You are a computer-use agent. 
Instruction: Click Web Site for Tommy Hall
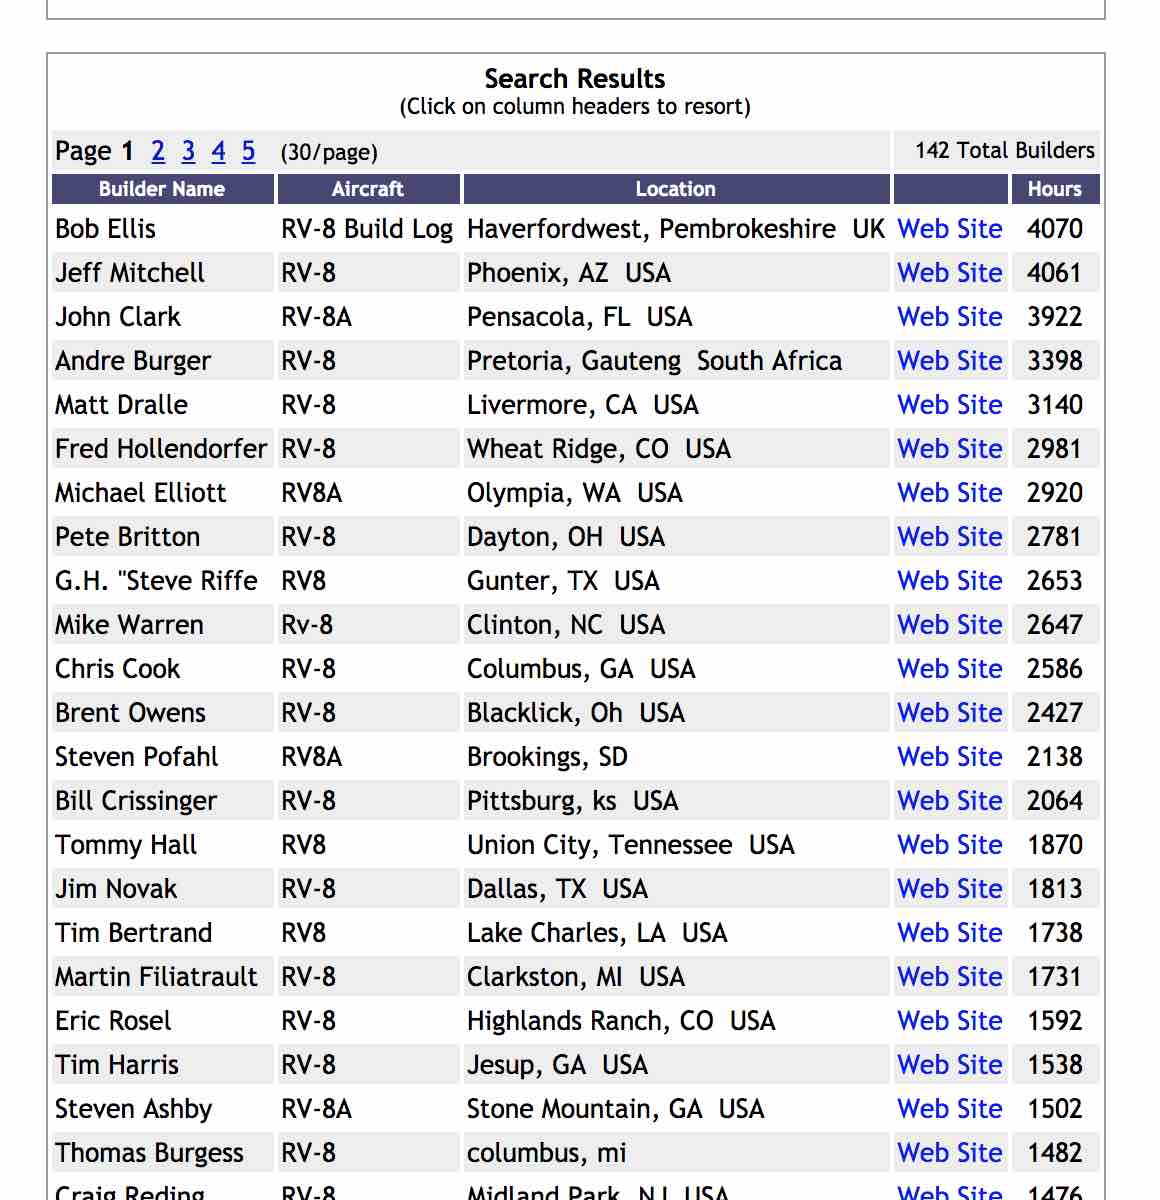coord(950,845)
